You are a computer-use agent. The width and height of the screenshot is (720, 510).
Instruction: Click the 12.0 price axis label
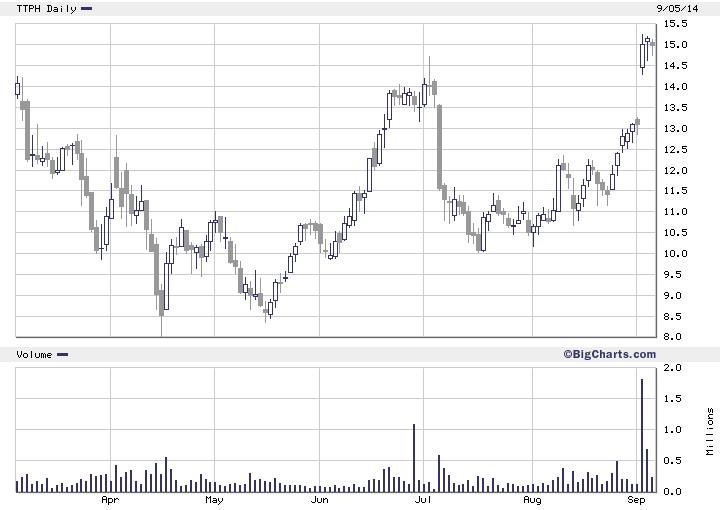[675, 171]
